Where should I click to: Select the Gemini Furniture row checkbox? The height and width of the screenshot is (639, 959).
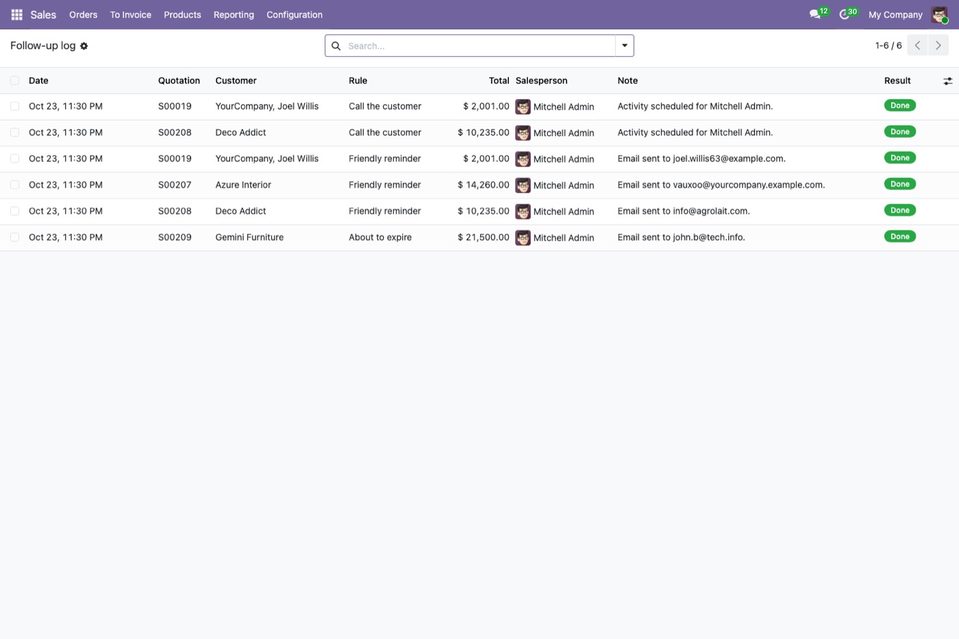click(x=15, y=237)
